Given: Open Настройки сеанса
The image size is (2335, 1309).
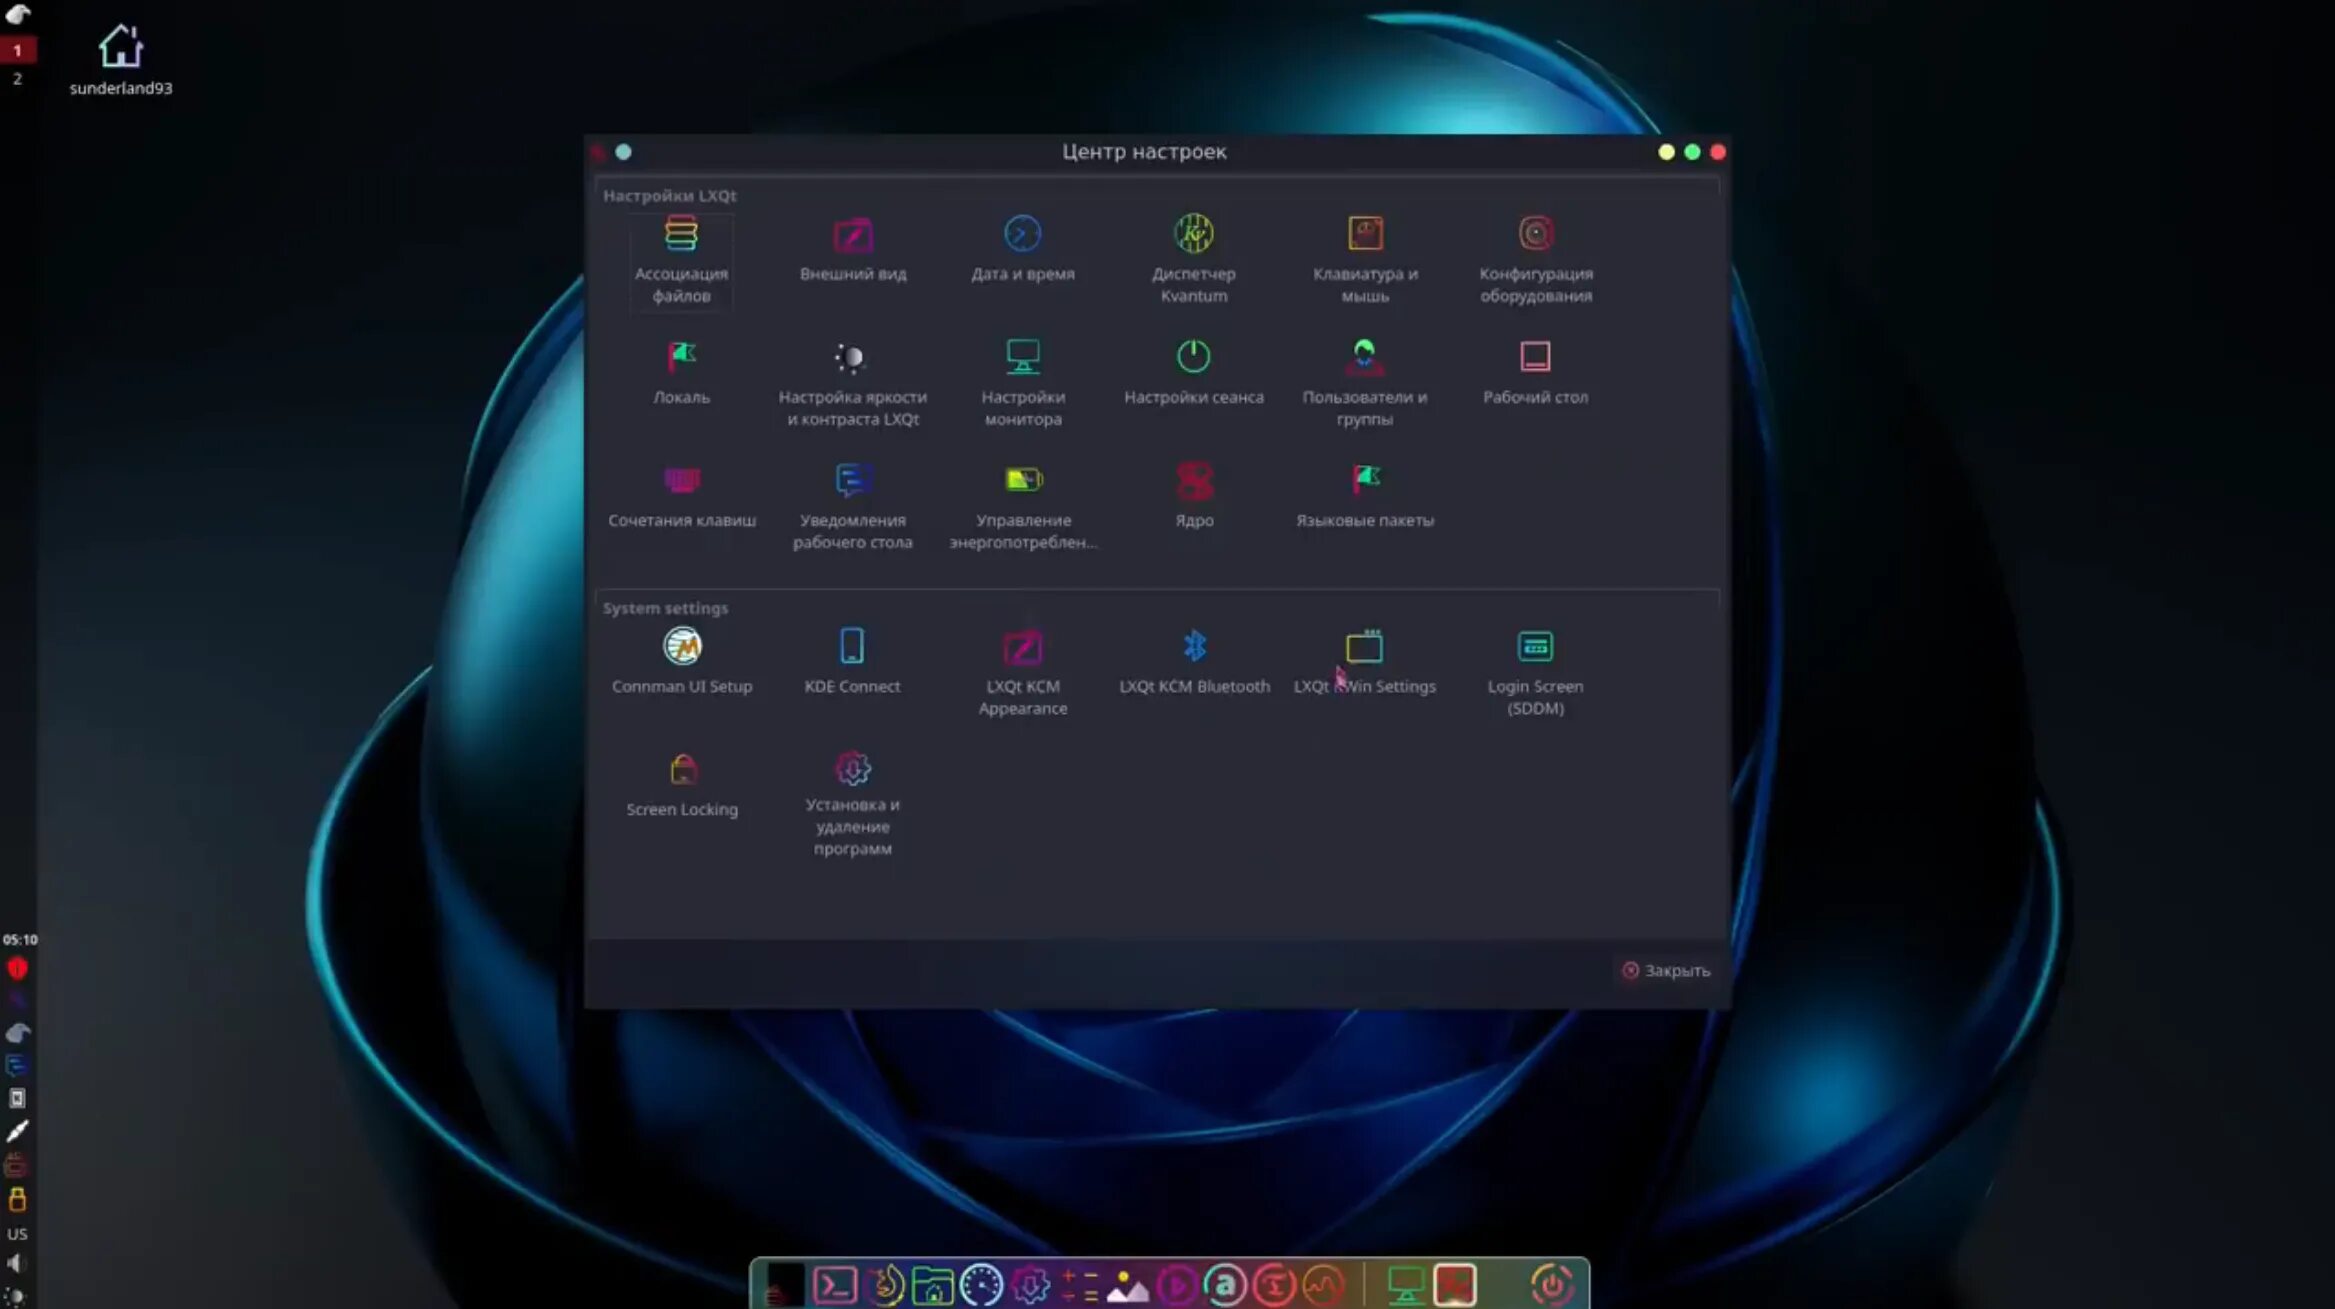Looking at the screenshot, I should click(1193, 372).
